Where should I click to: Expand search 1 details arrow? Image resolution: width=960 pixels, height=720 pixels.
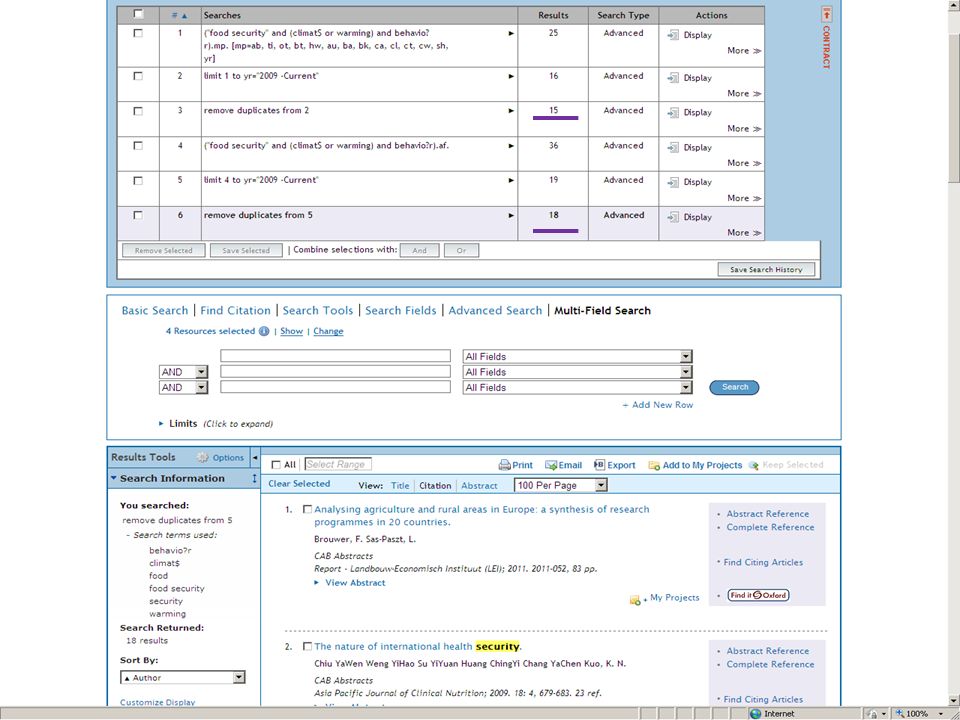click(x=511, y=33)
